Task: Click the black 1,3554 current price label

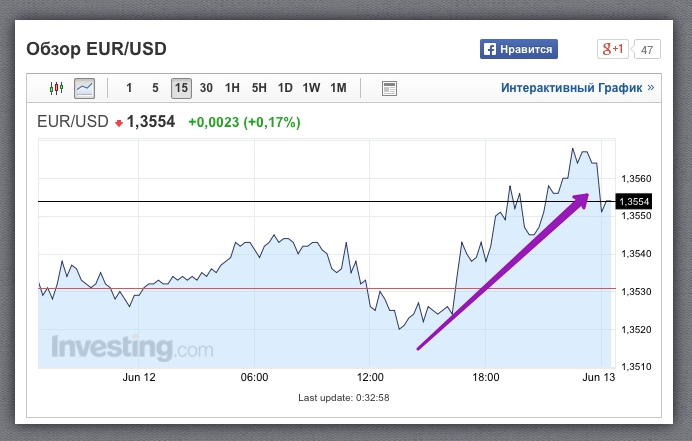Action: 635,202
